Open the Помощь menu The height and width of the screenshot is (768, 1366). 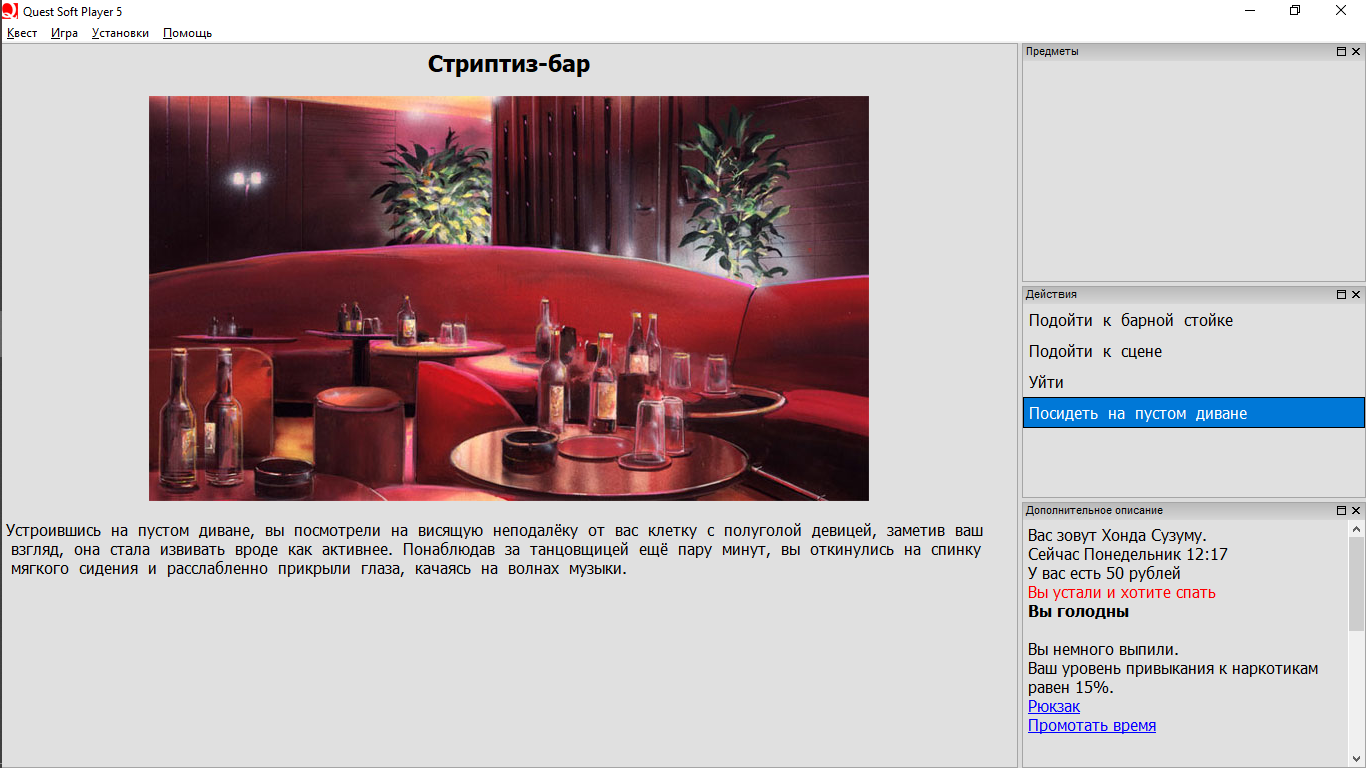187,33
